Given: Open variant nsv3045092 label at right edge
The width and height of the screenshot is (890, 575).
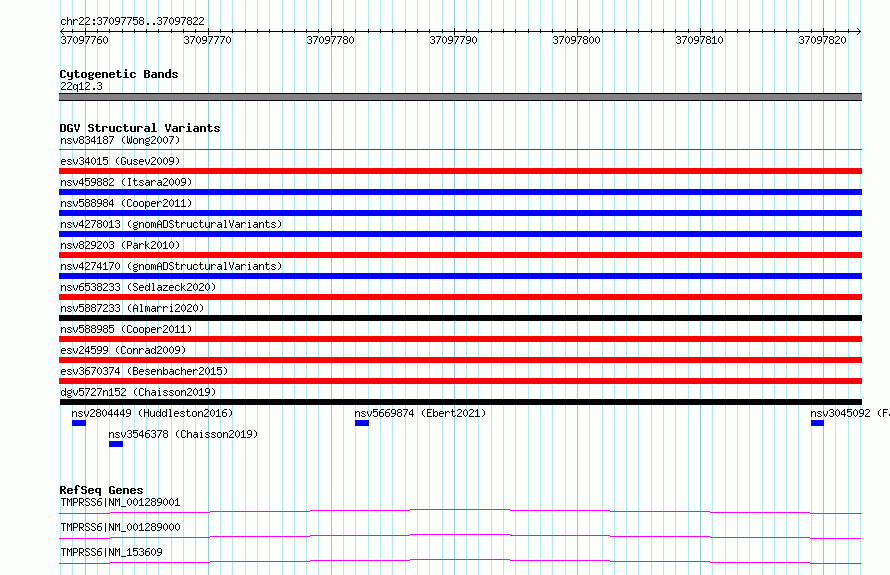Looking at the screenshot, I should [850, 413].
